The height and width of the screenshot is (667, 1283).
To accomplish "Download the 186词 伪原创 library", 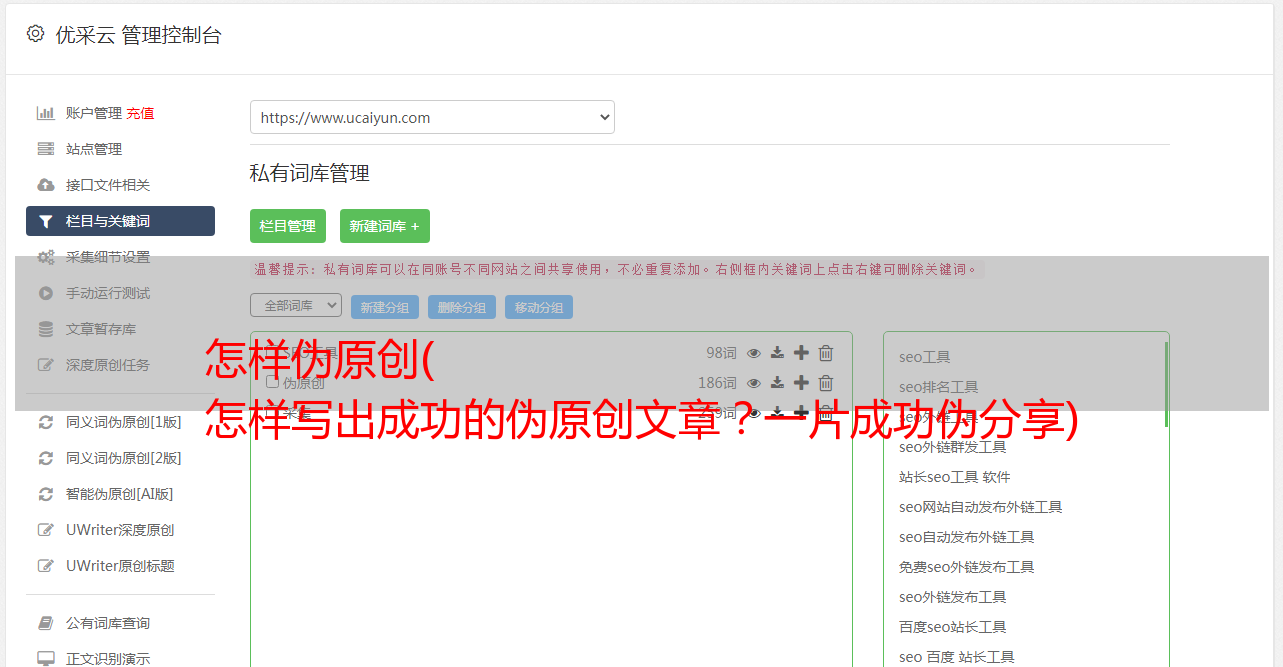I will click(x=778, y=383).
